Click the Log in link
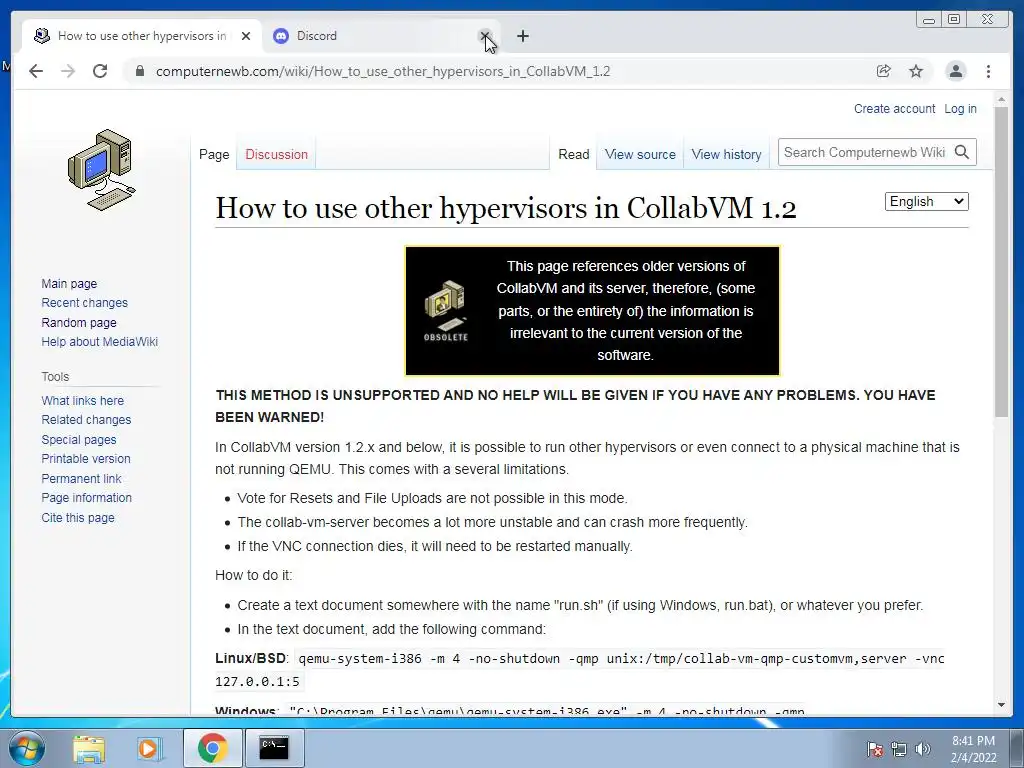Image resolution: width=1024 pixels, height=768 pixels. (x=960, y=108)
